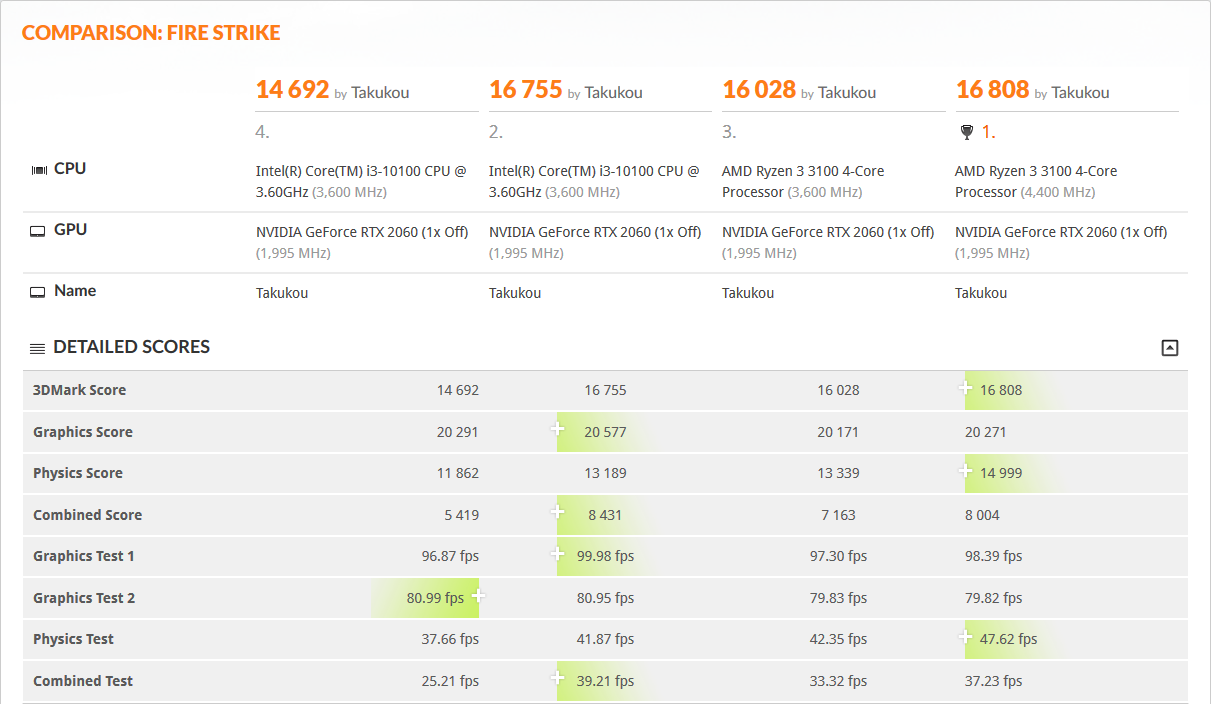Click the 11 862 Physics Score value
The height and width of the screenshot is (704, 1211).
[458, 473]
